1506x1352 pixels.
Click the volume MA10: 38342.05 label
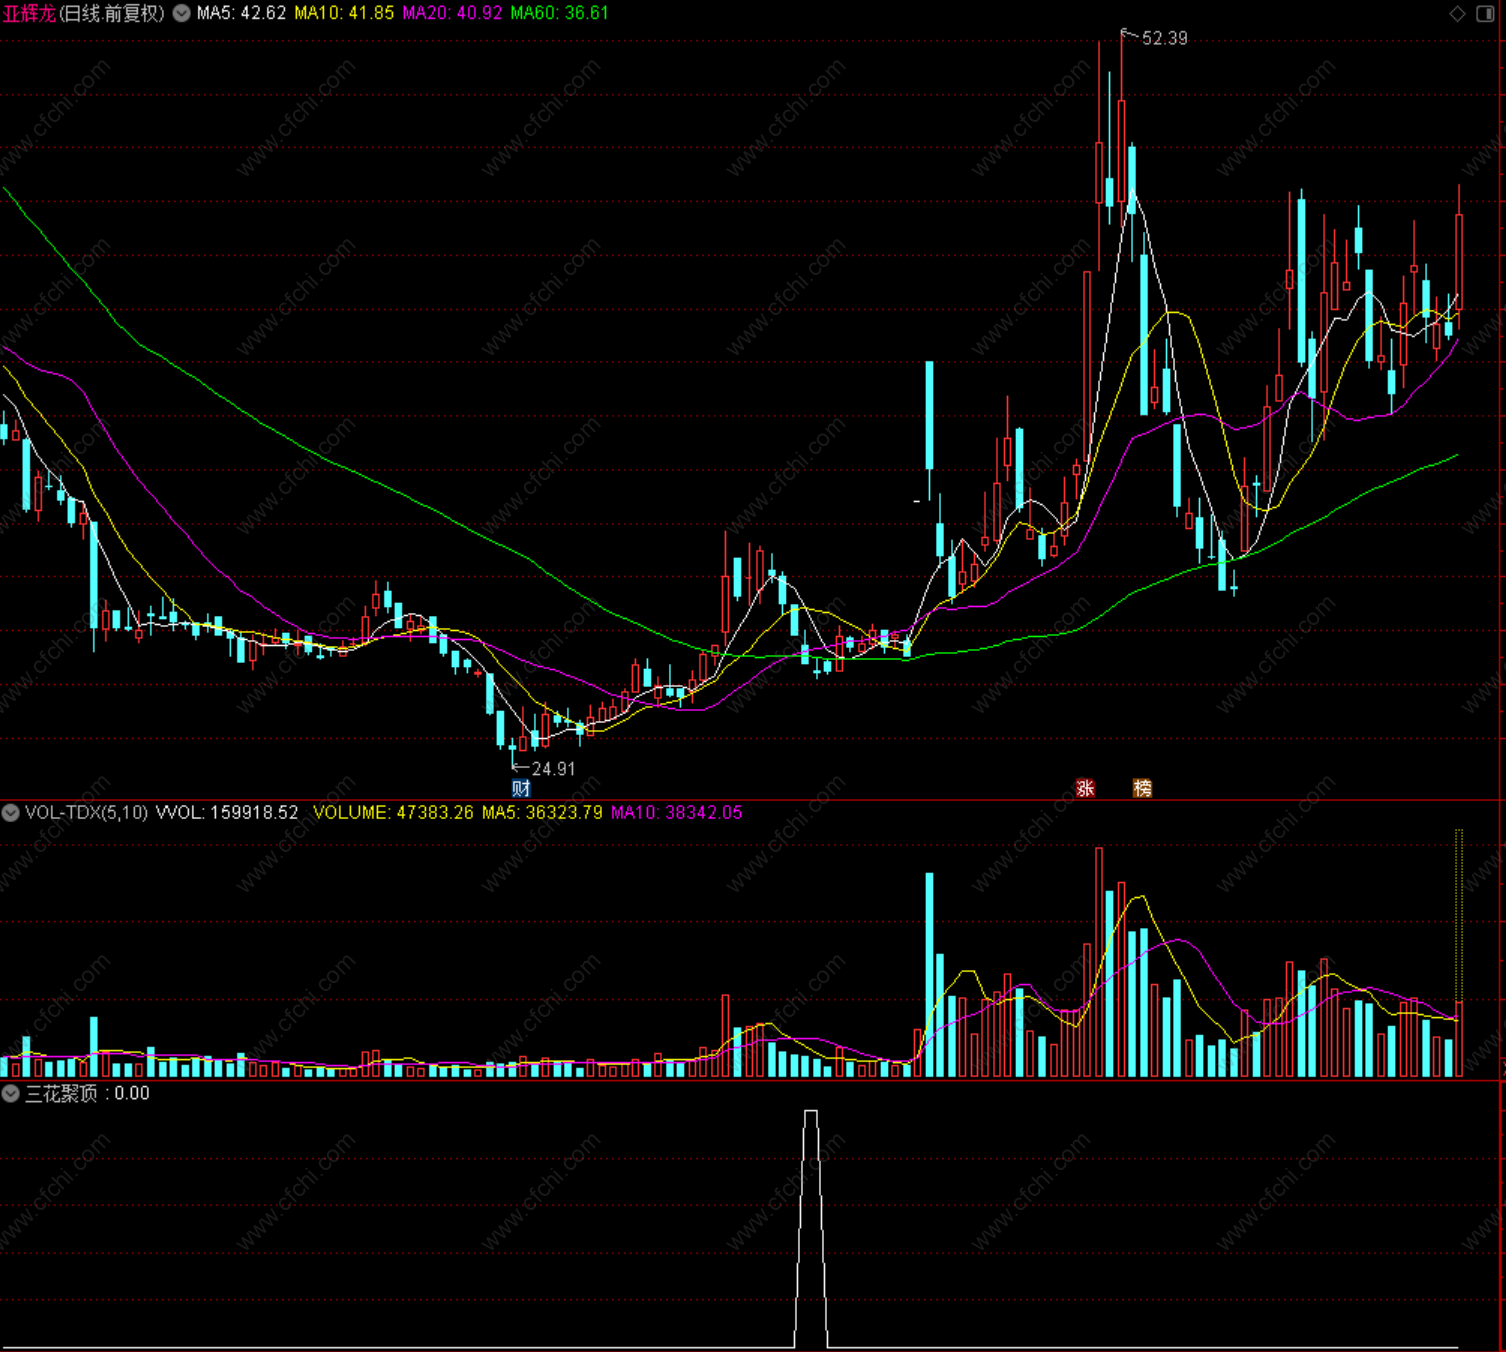pos(677,813)
